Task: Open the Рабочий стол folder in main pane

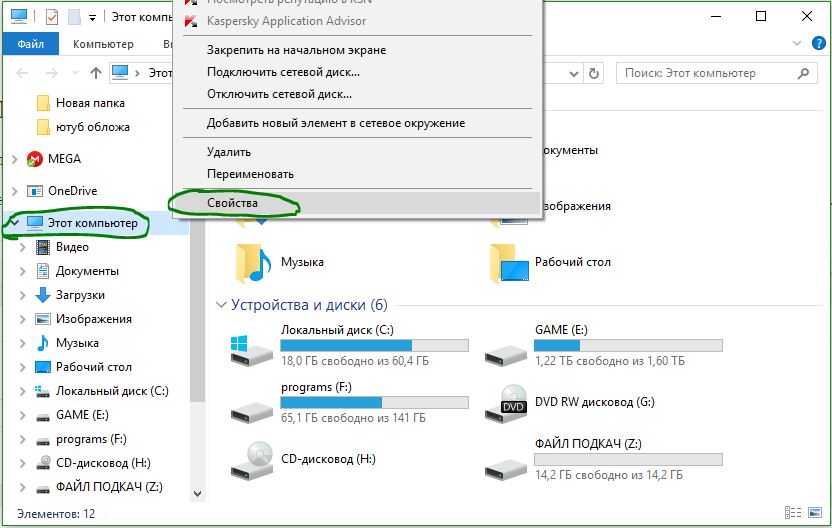Action: point(551,263)
